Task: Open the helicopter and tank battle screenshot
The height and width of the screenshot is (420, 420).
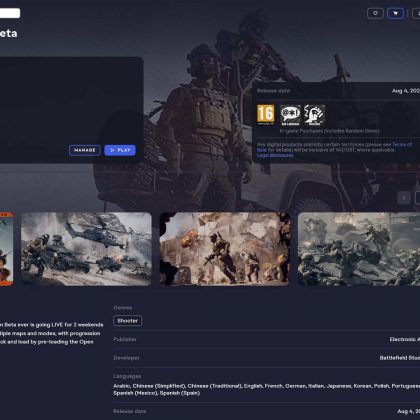Action: (x=86, y=249)
